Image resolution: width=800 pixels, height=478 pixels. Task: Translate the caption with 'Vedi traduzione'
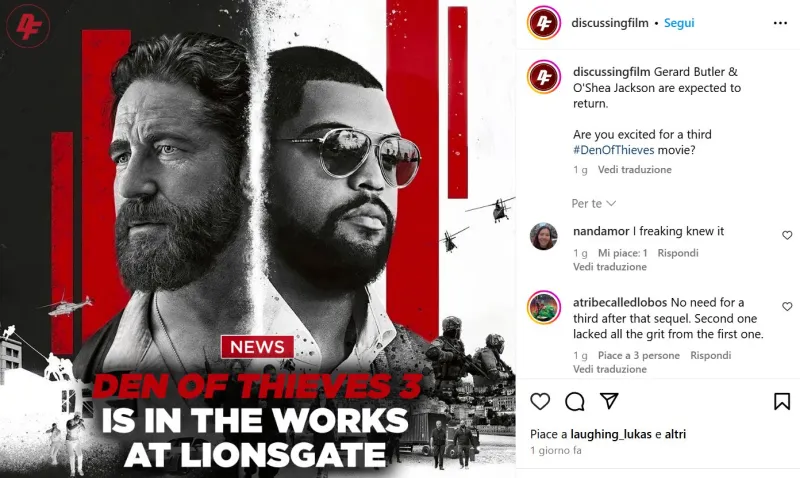click(x=635, y=169)
